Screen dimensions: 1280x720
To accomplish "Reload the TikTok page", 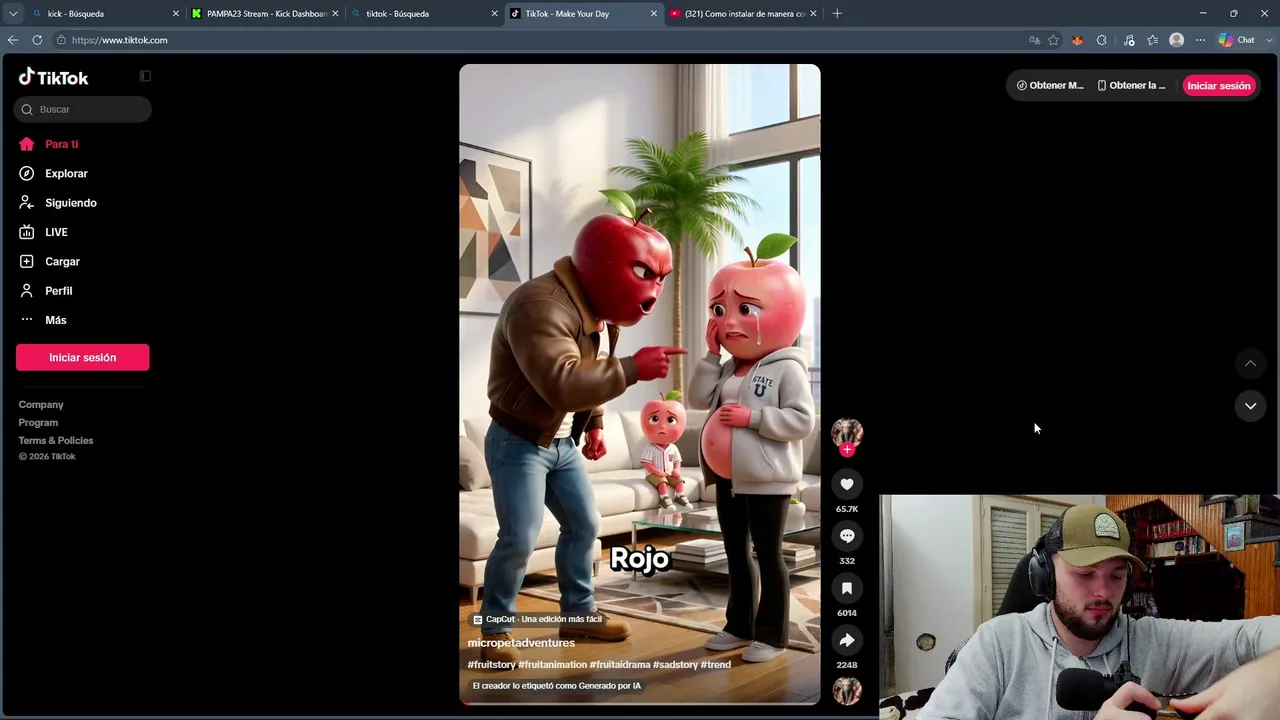I will (37, 40).
